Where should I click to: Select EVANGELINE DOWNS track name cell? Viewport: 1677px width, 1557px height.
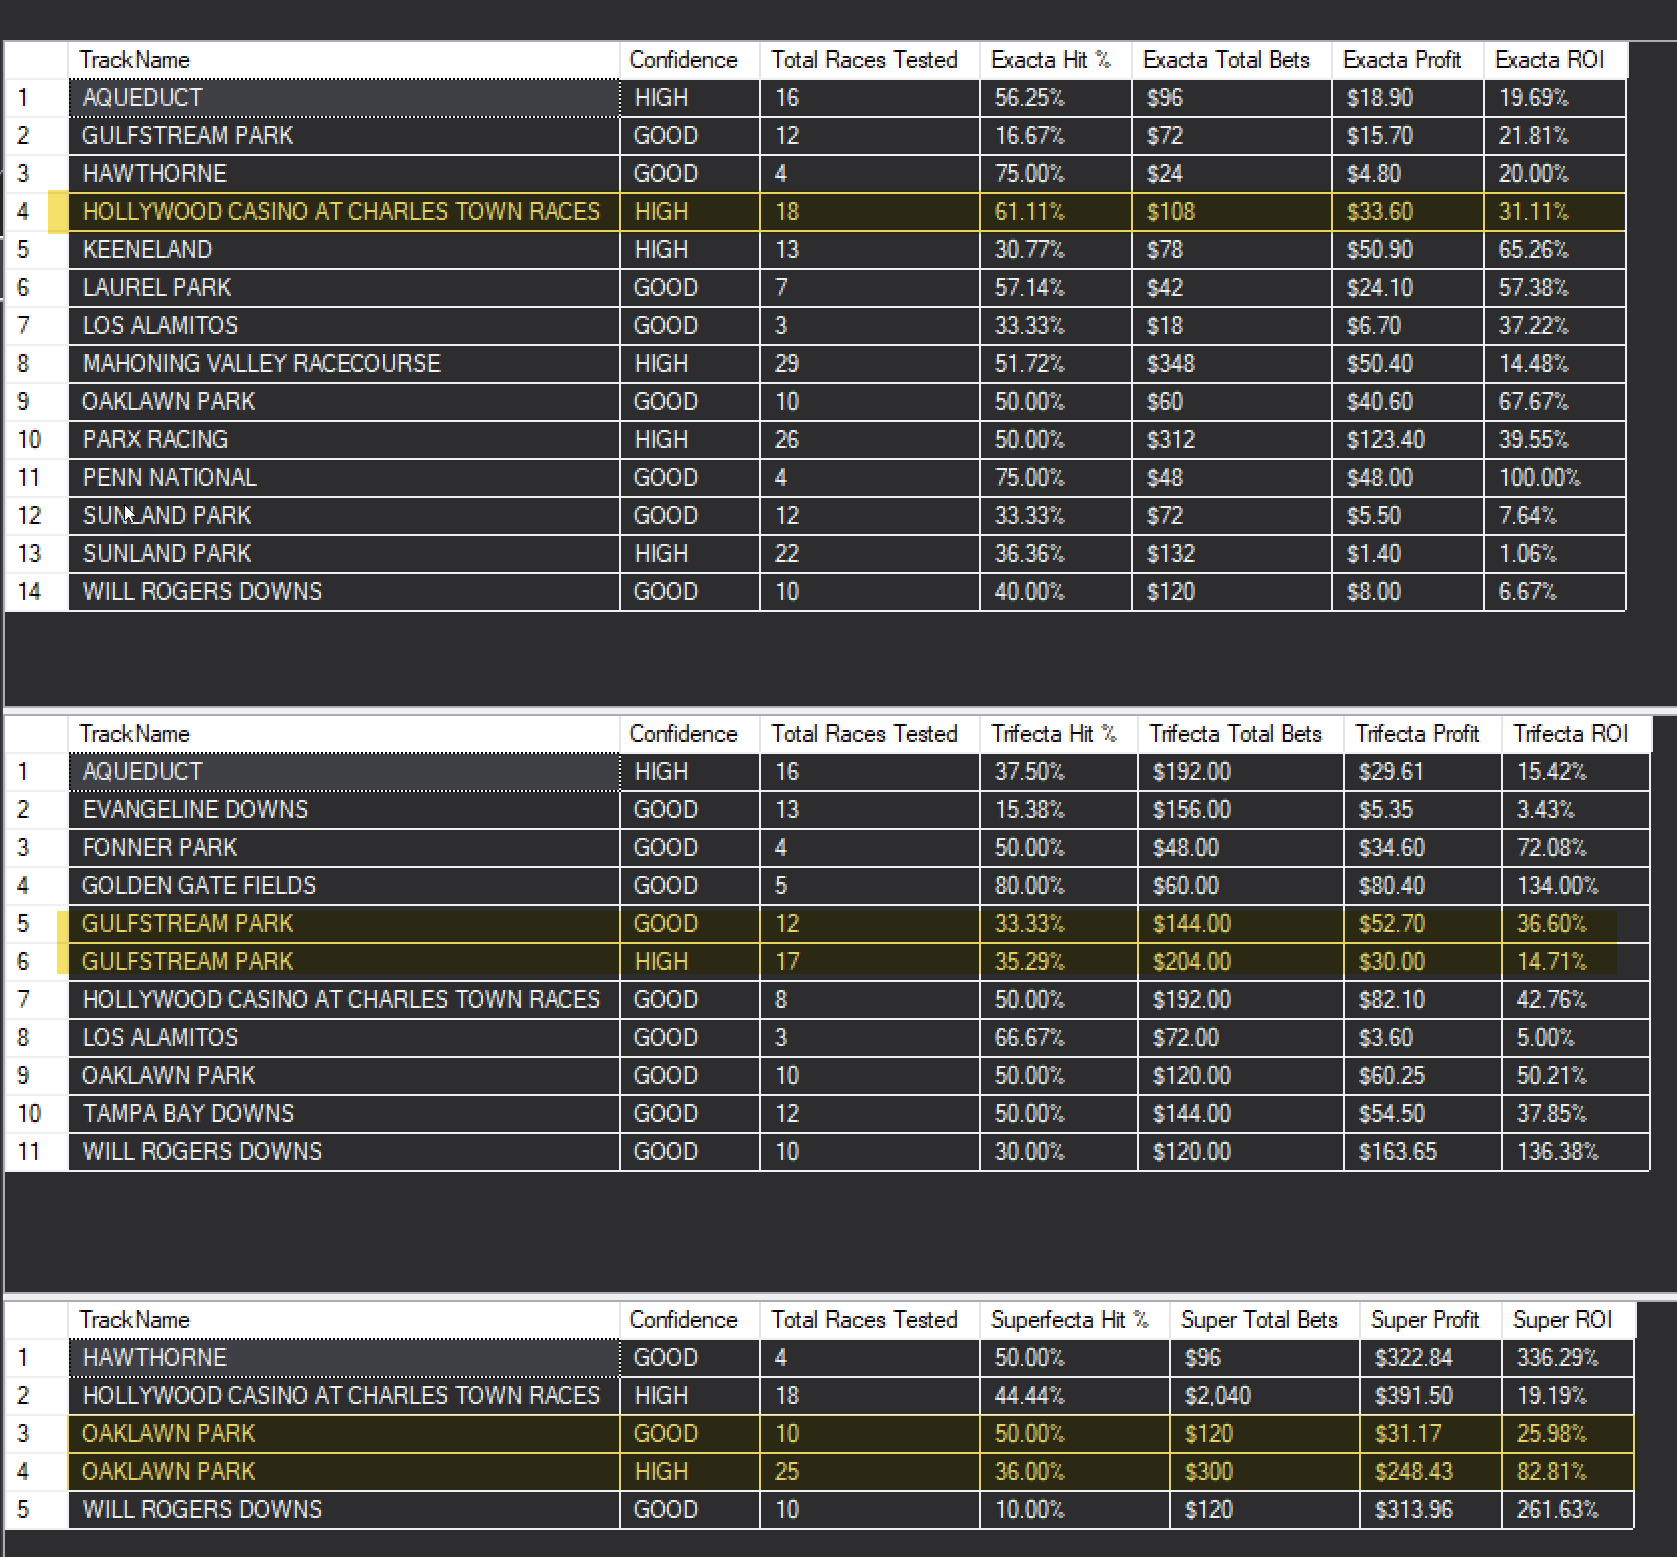pyautogui.click(x=344, y=810)
